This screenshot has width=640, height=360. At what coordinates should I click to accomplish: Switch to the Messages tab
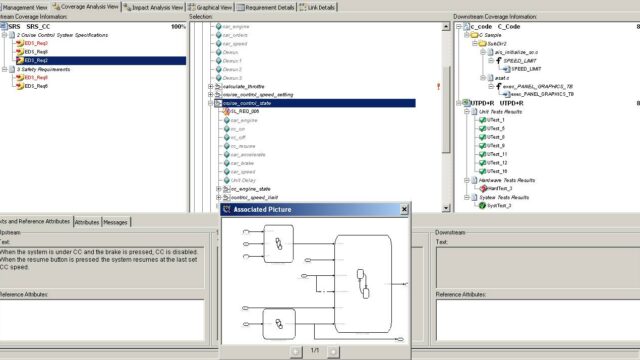(116, 222)
